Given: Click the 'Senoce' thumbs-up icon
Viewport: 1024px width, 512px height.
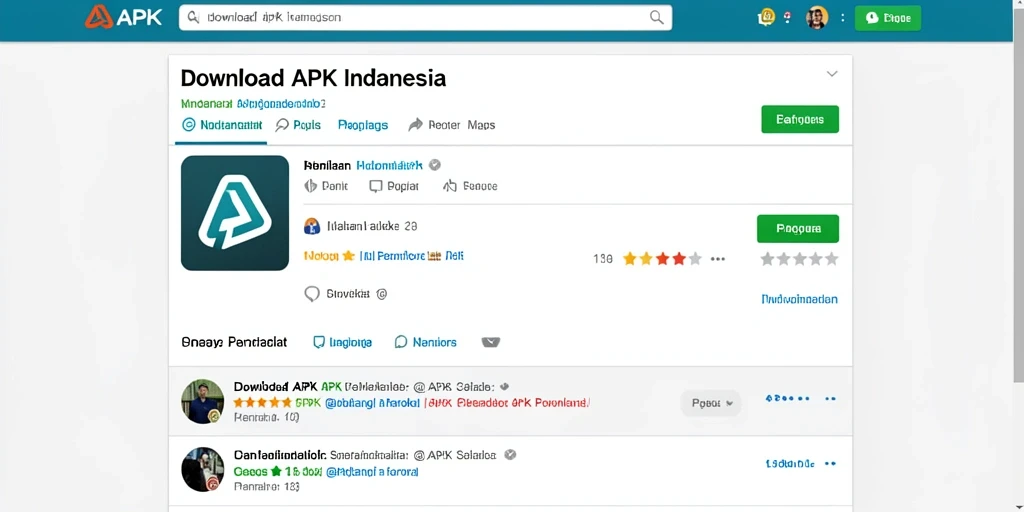Looking at the screenshot, I should coord(449,186).
